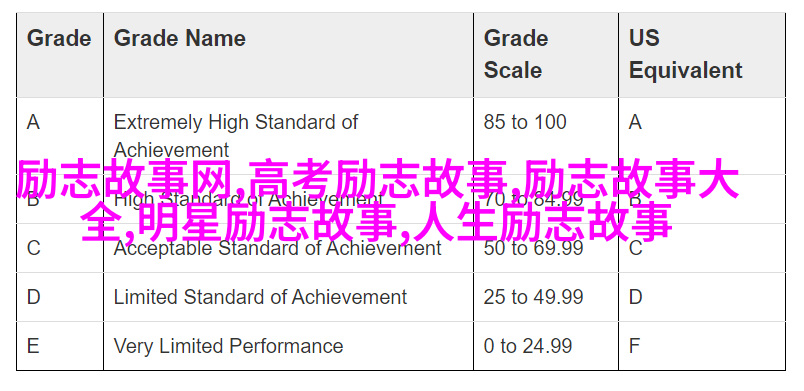Viewport: 804px width, 391px height.
Task: Click the A cell under US Equivalent
Action: pos(702,136)
